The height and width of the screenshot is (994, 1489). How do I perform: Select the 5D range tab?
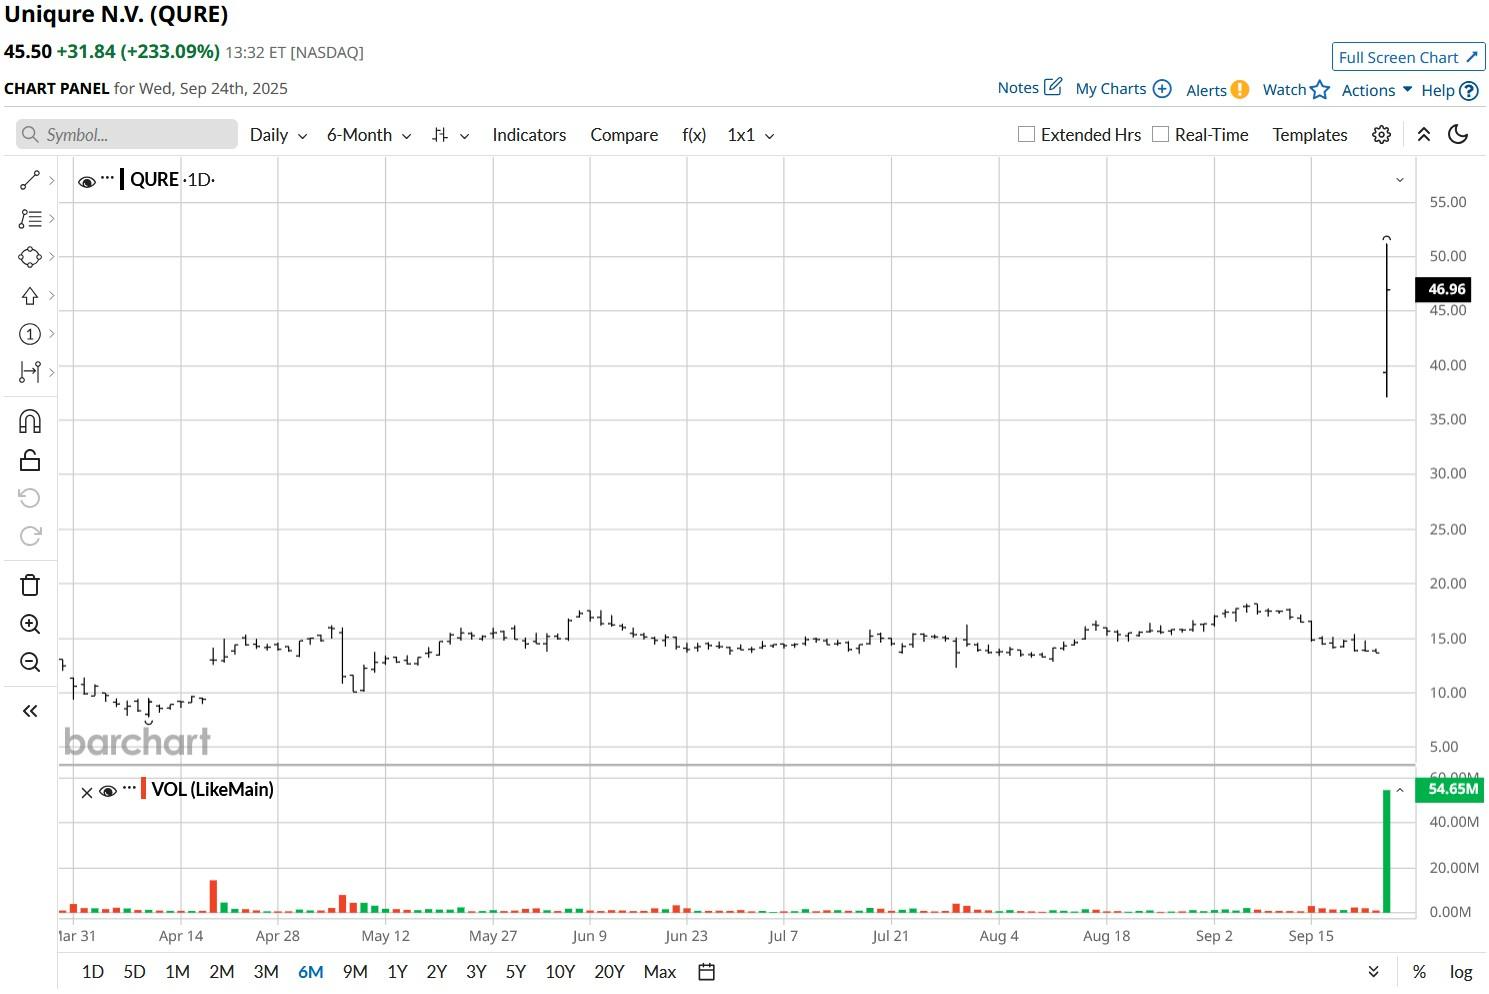(134, 972)
